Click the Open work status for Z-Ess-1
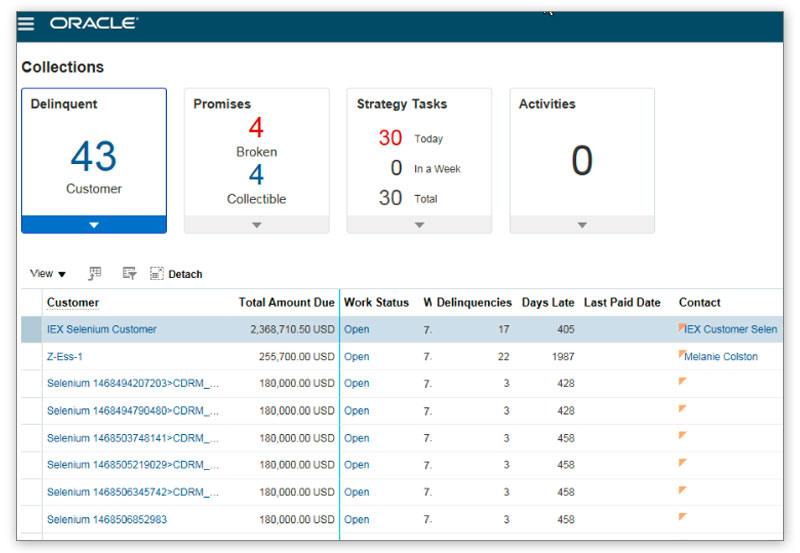800x553 pixels. [x=357, y=356]
